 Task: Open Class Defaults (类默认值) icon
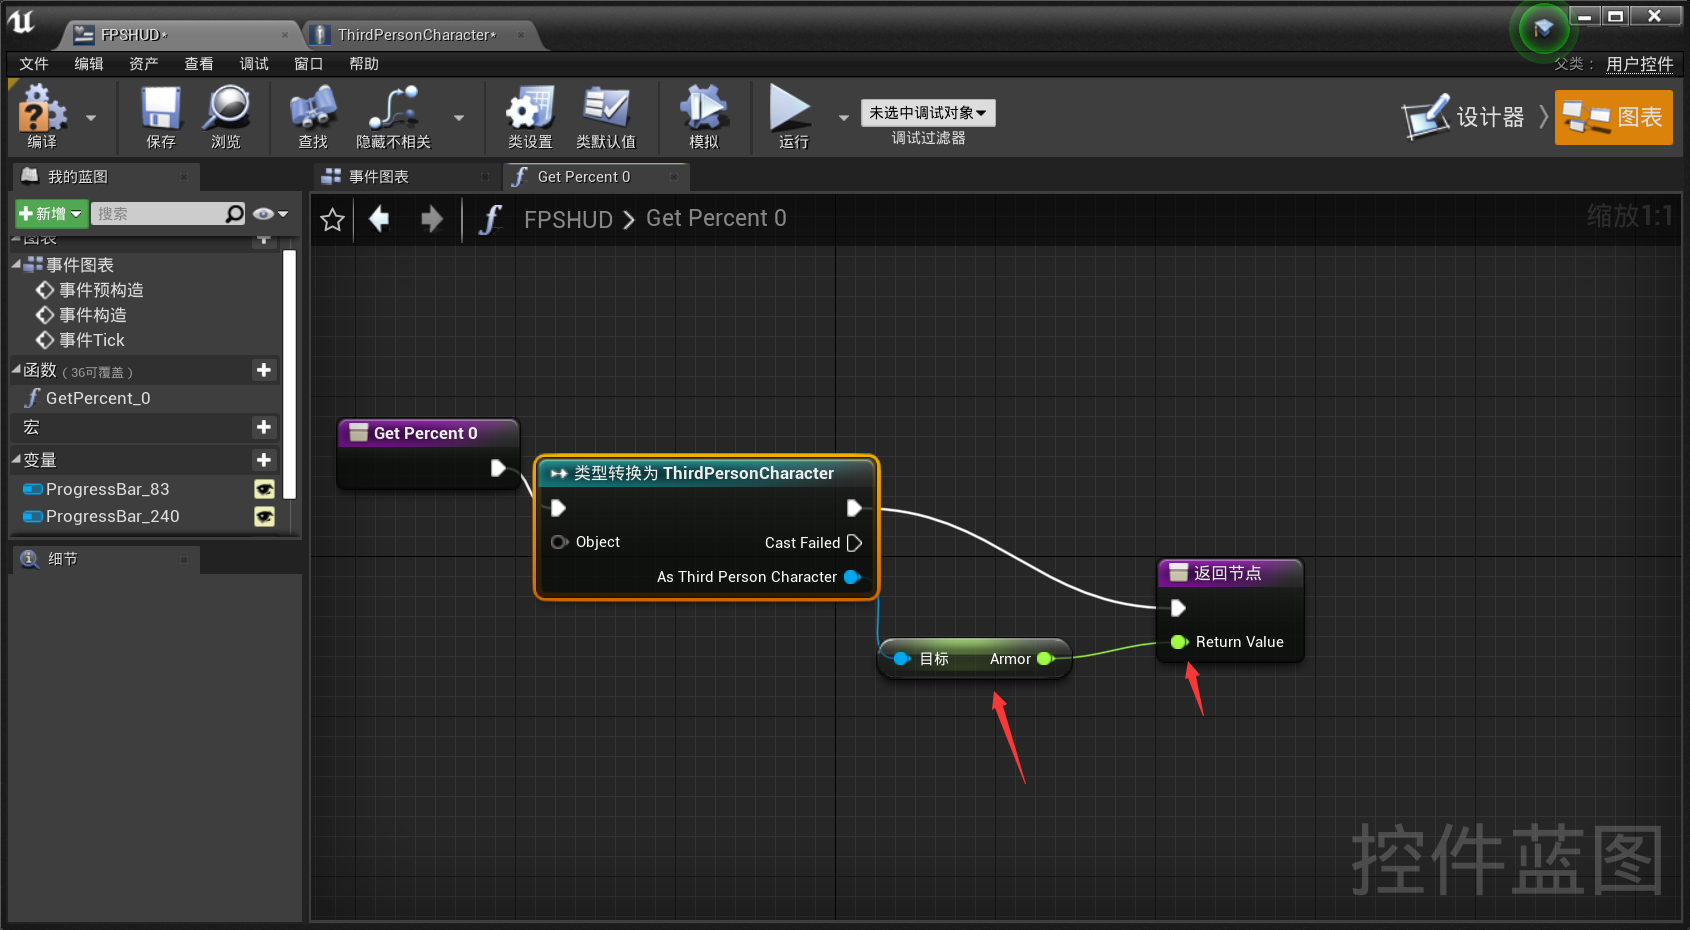[x=605, y=110]
